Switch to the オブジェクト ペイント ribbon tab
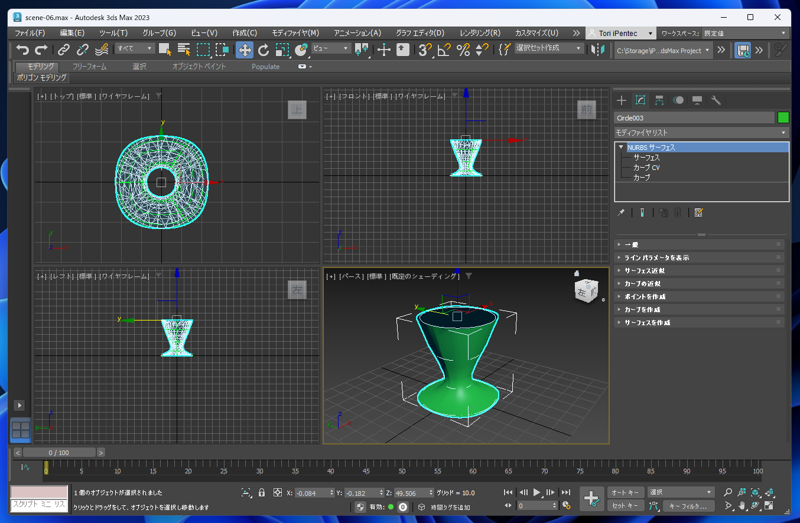The width and height of the screenshot is (800, 523). pyautogui.click(x=199, y=66)
